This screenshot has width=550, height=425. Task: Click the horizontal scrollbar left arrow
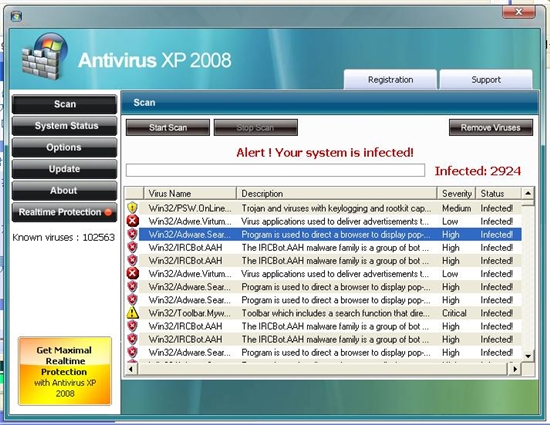[131, 369]
